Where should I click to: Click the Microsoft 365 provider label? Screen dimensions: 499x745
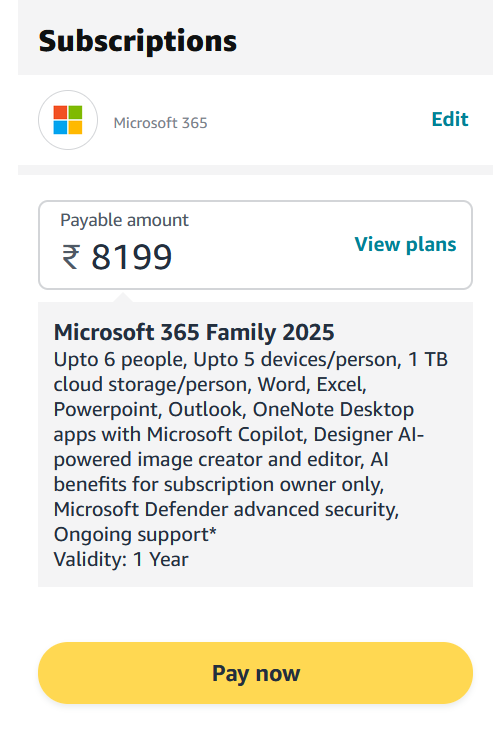pyautogui.click(x=161, y=123)
